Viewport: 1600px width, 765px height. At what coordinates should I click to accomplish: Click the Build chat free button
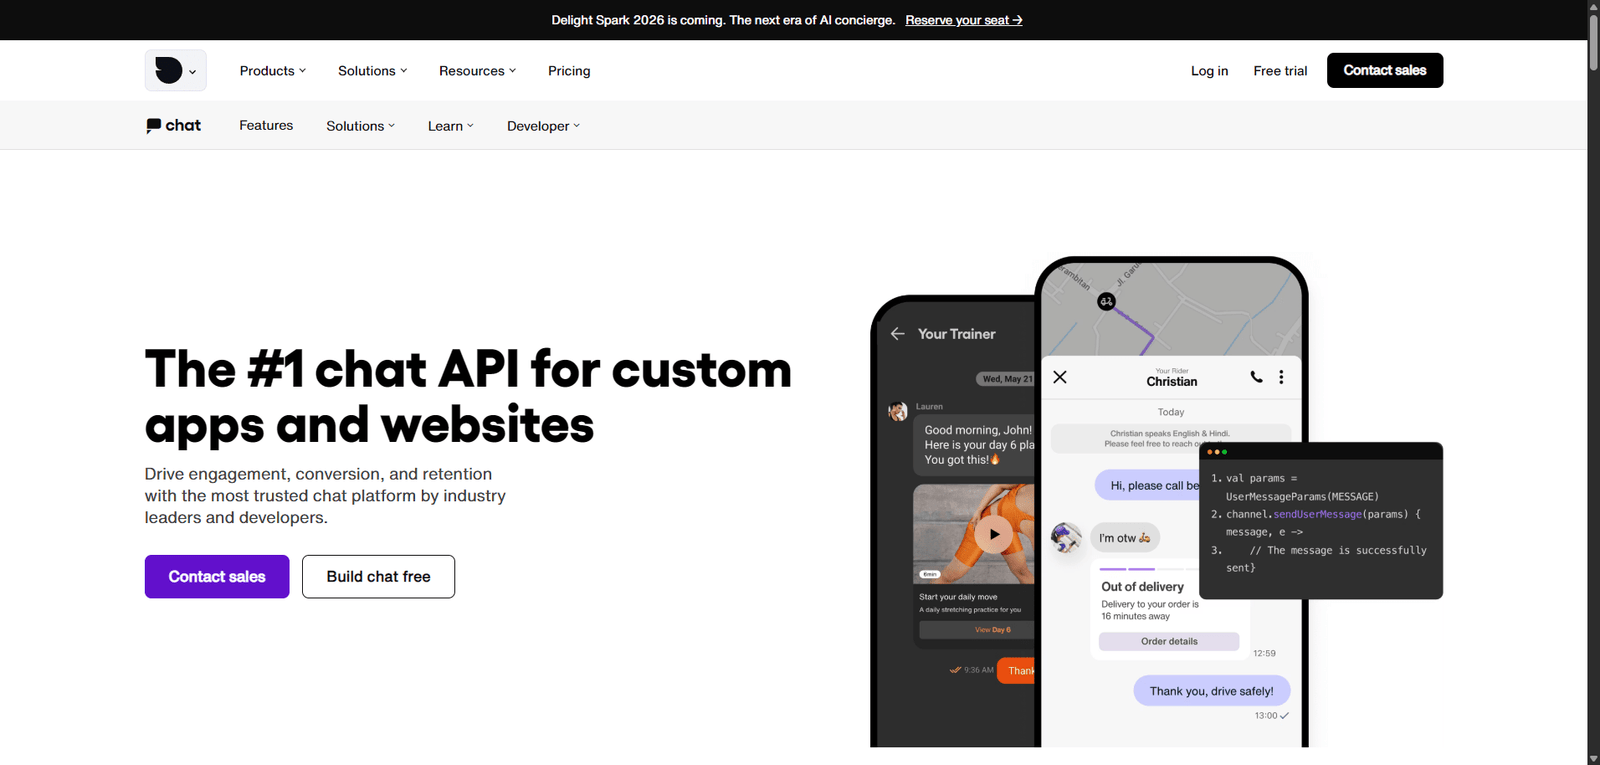pyautogui.click(x=378, y=577)
